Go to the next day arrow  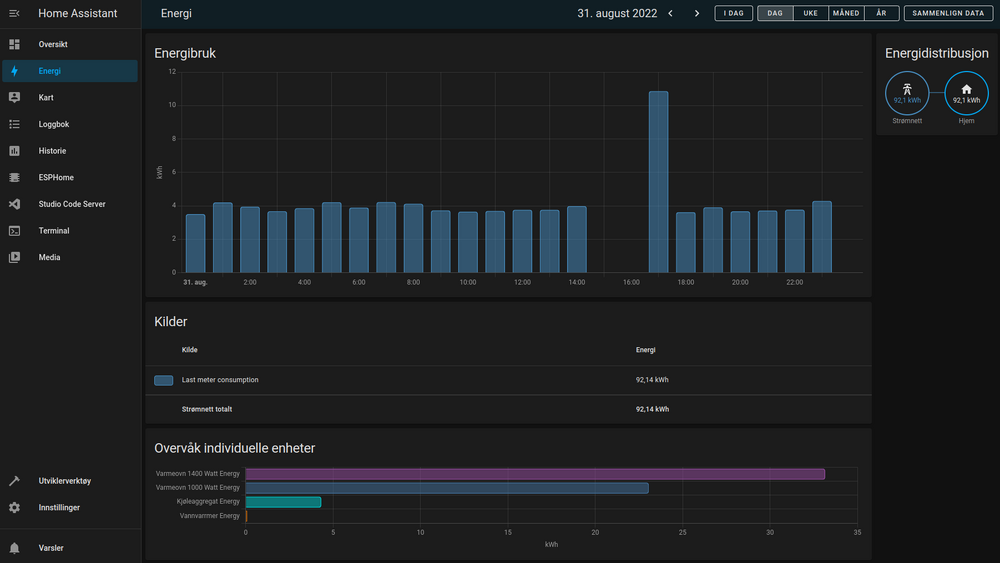(697, 14)
